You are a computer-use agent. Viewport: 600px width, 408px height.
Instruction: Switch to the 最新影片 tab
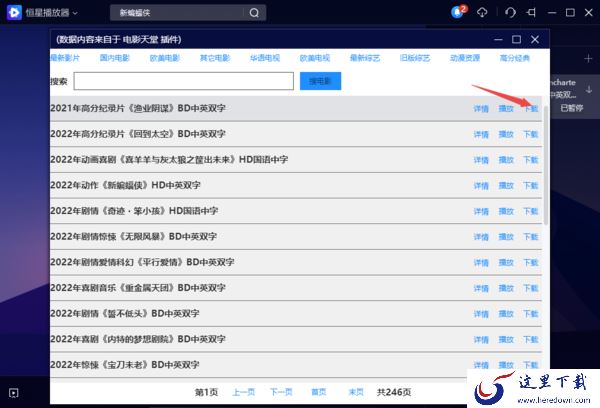click(x=65, y=58)
